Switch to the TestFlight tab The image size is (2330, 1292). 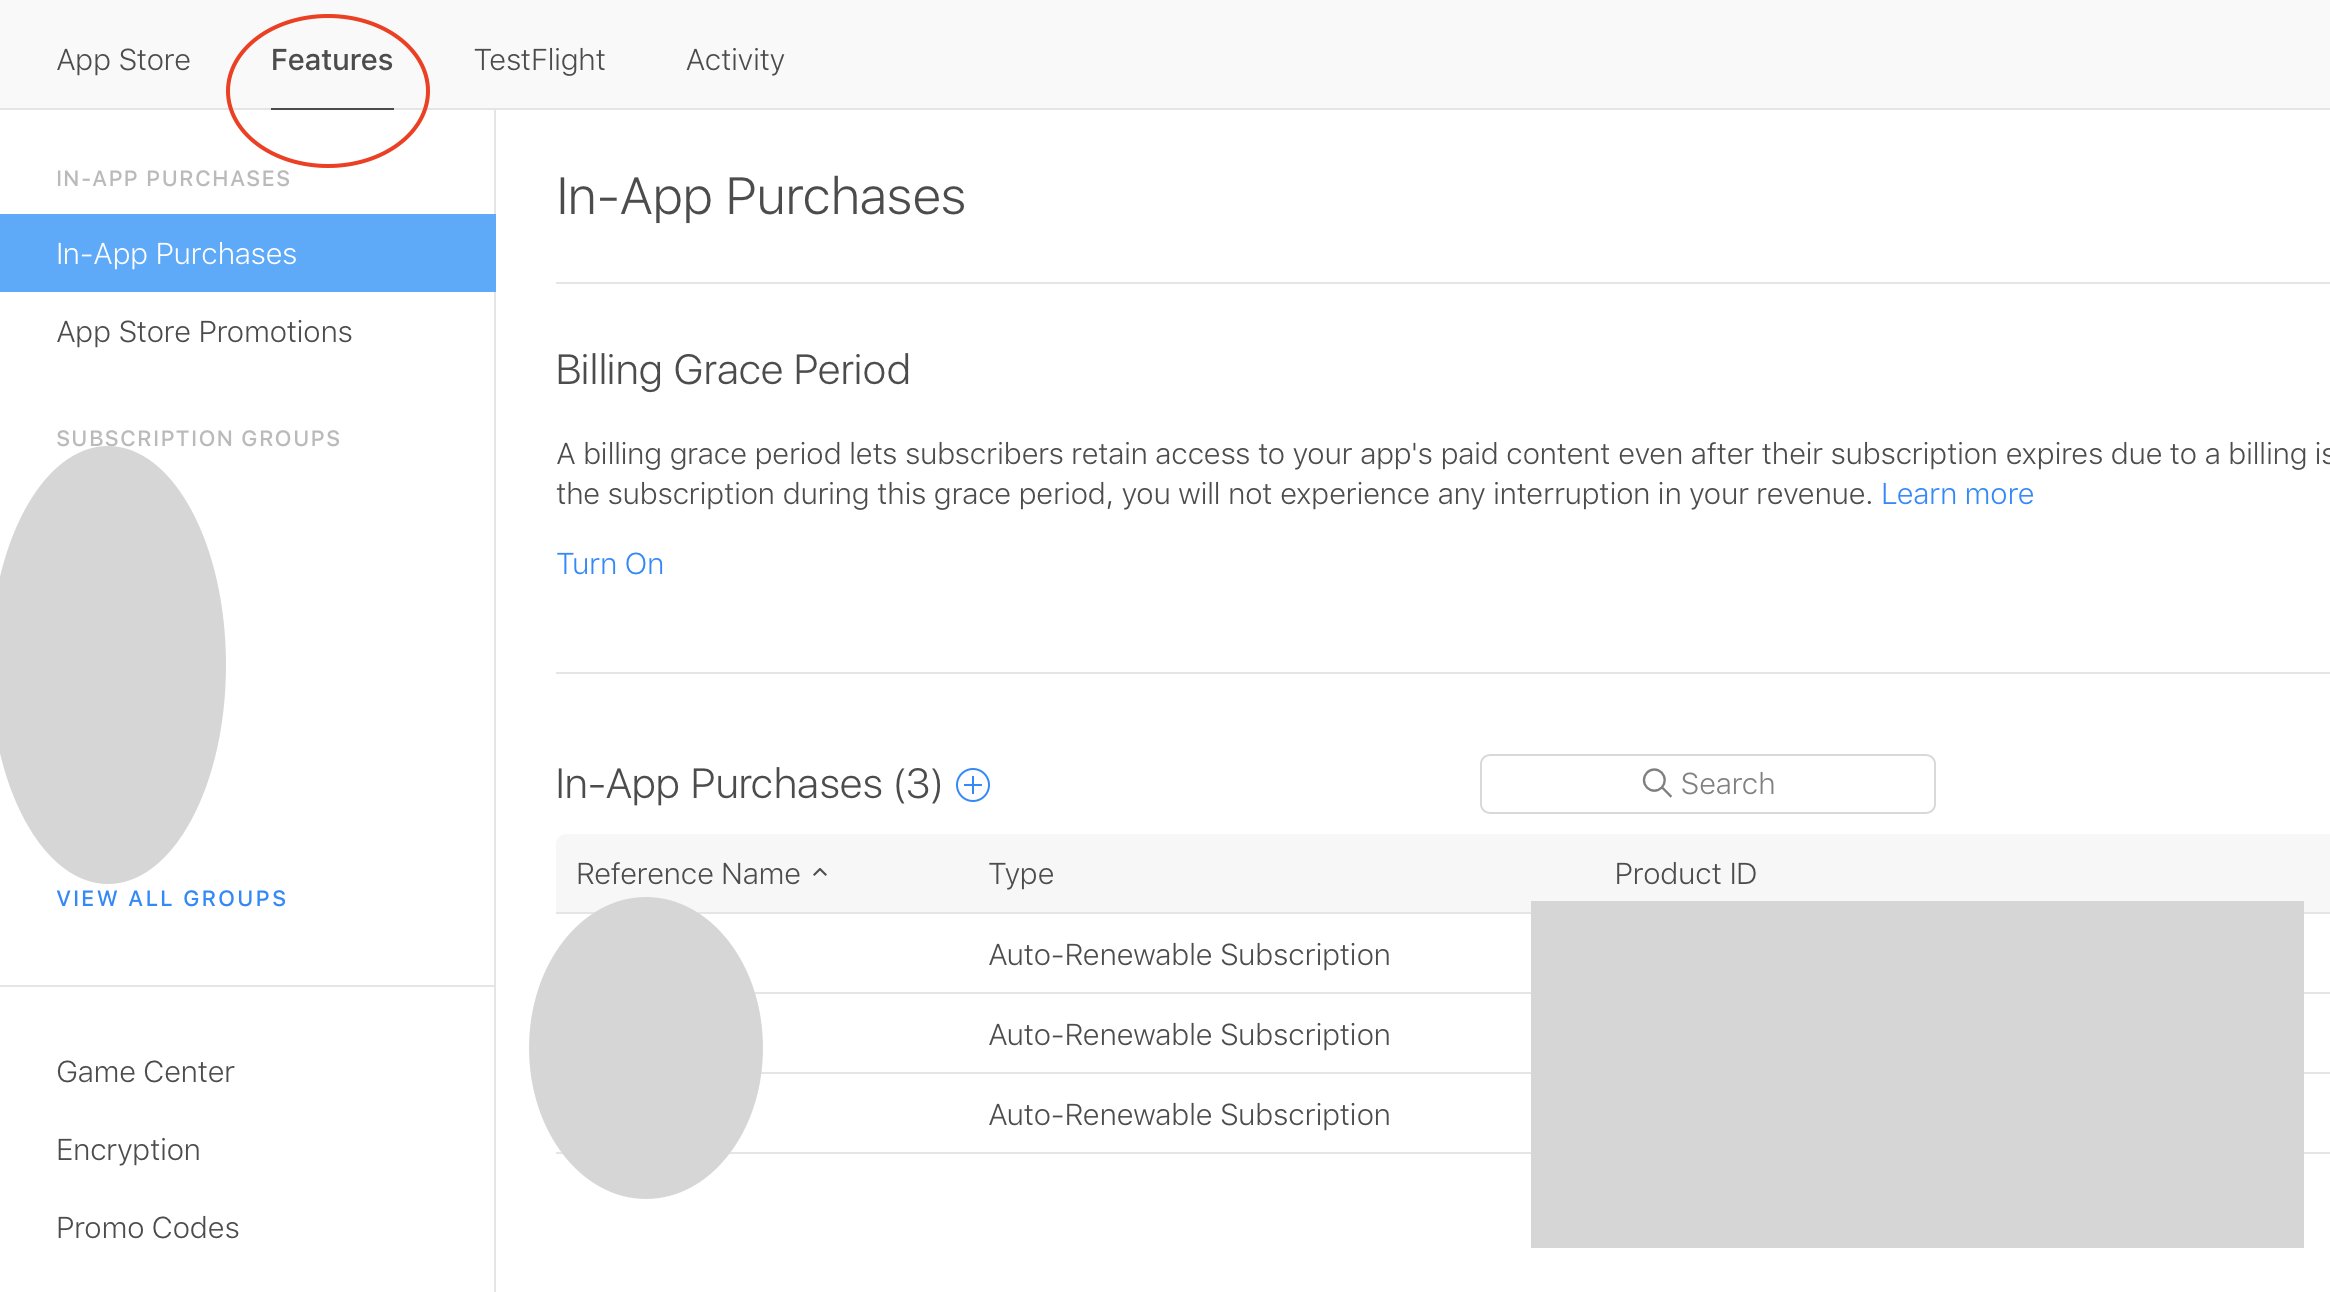539,60
